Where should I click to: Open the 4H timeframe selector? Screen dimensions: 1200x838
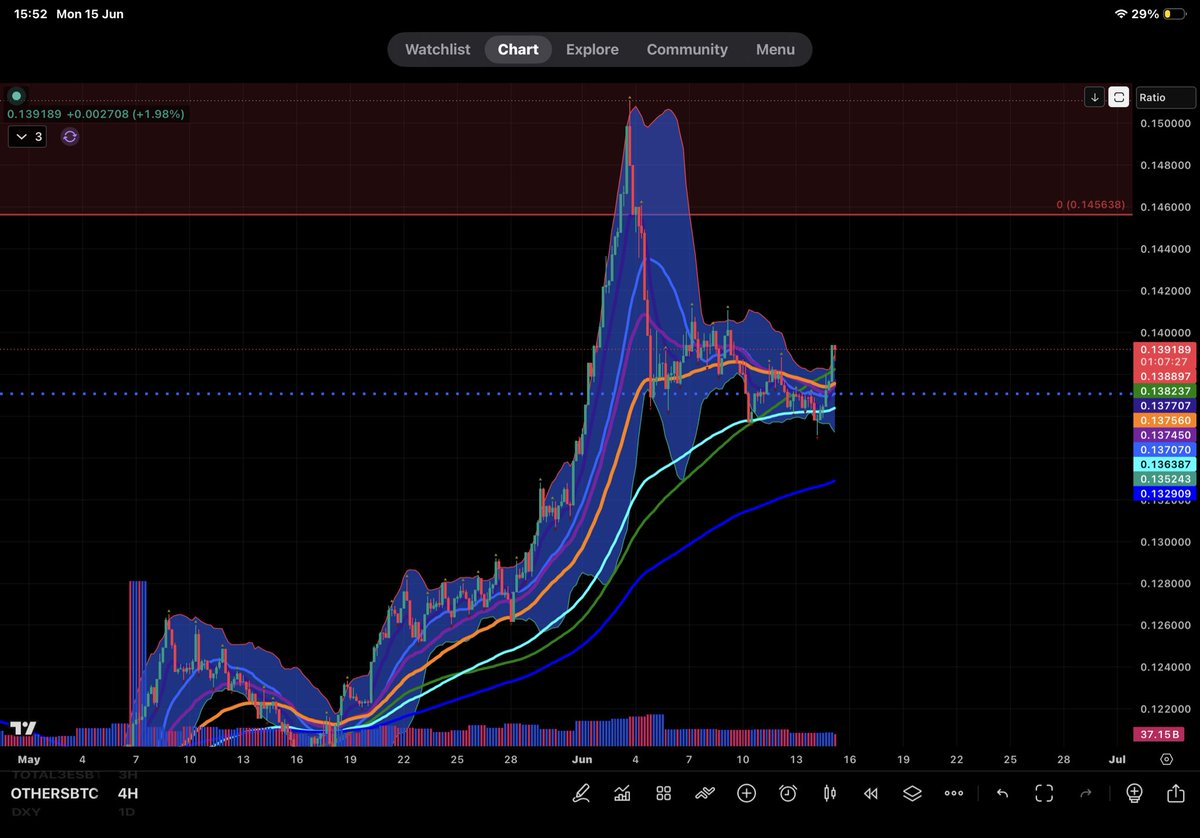[127, 793]
